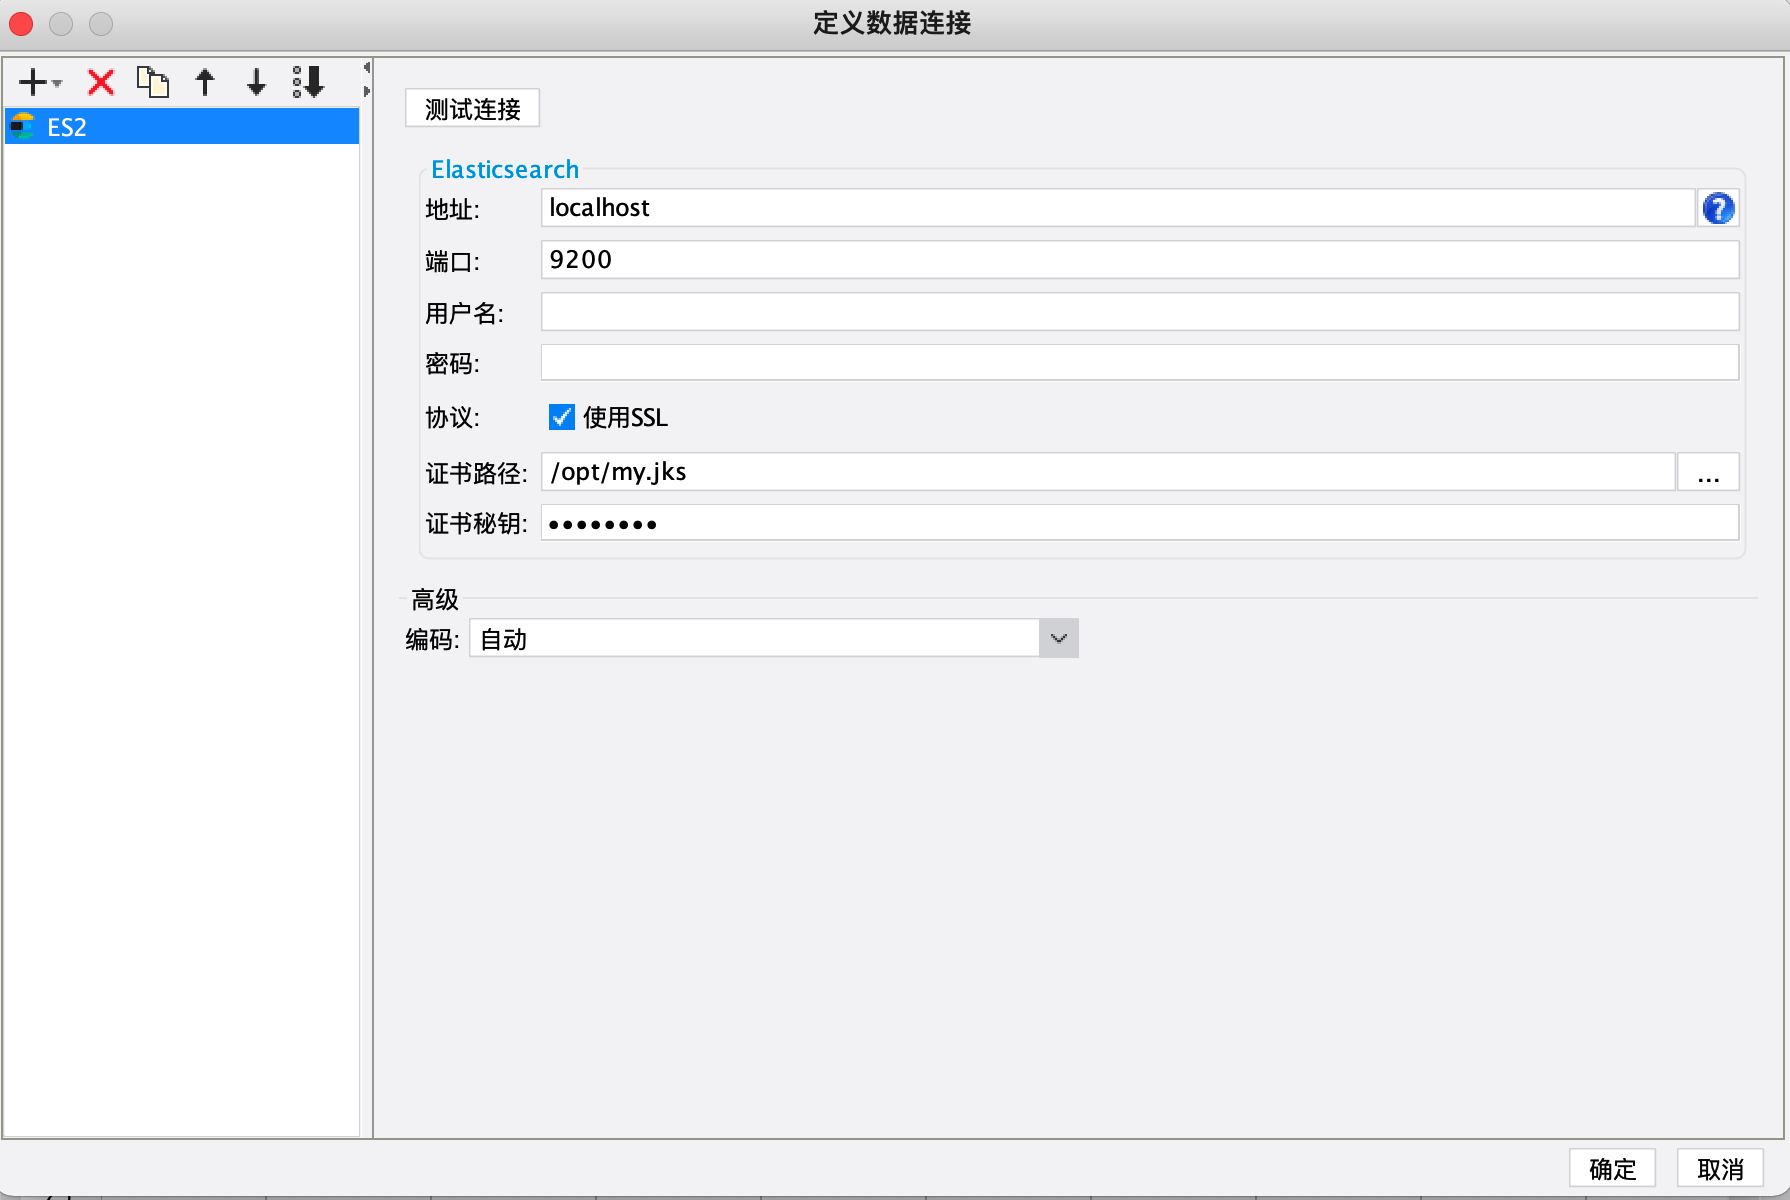The width and height of the screenshot is (1790, 1200).
Task: Confirm with the 确定 button
Action: 1612,1168
